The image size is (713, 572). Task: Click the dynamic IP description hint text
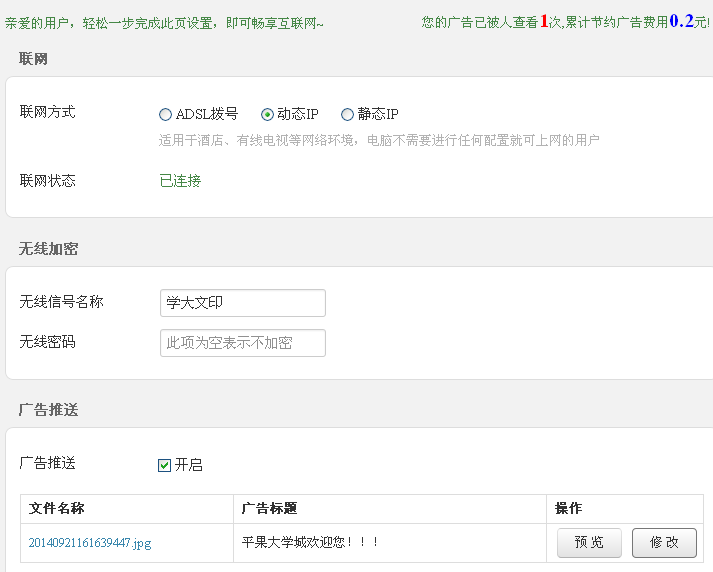[x=379, y=140]
